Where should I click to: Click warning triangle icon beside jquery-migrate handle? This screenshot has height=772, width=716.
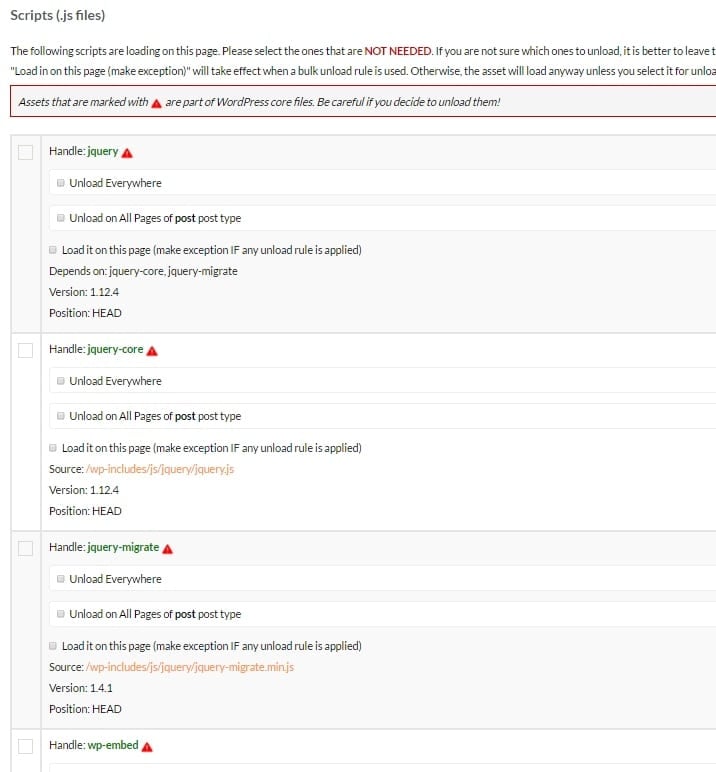168,549
